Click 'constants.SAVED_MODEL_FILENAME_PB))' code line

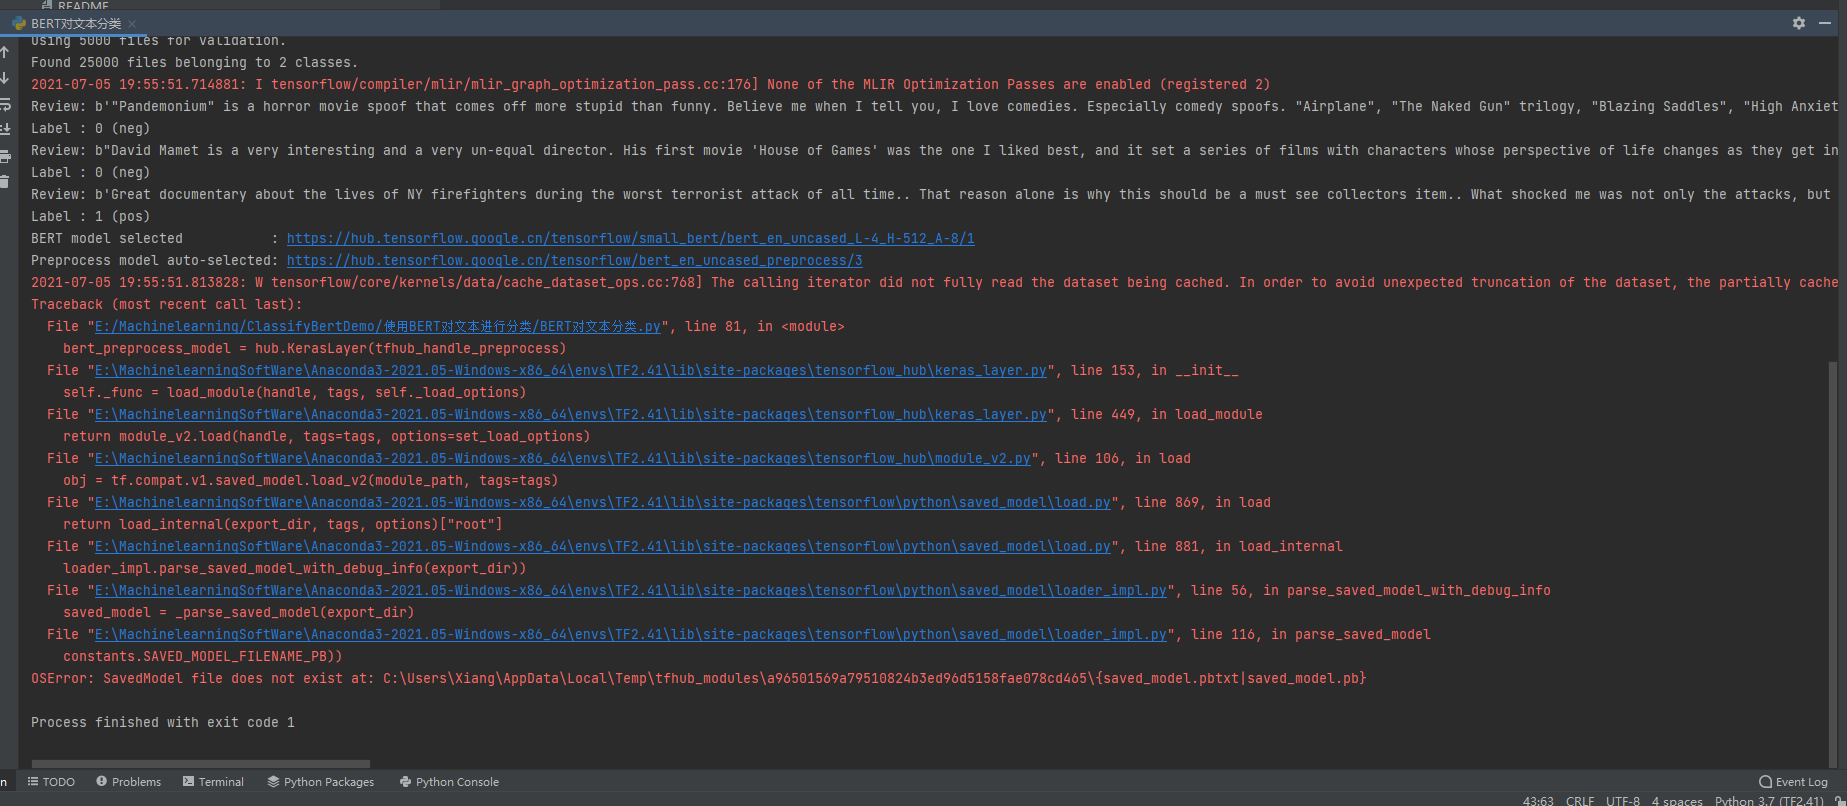[x=202, y=656]
